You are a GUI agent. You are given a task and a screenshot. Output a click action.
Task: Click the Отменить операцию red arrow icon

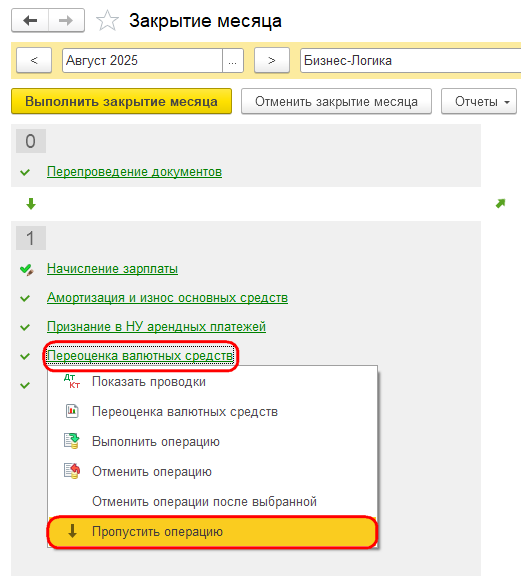72,471
